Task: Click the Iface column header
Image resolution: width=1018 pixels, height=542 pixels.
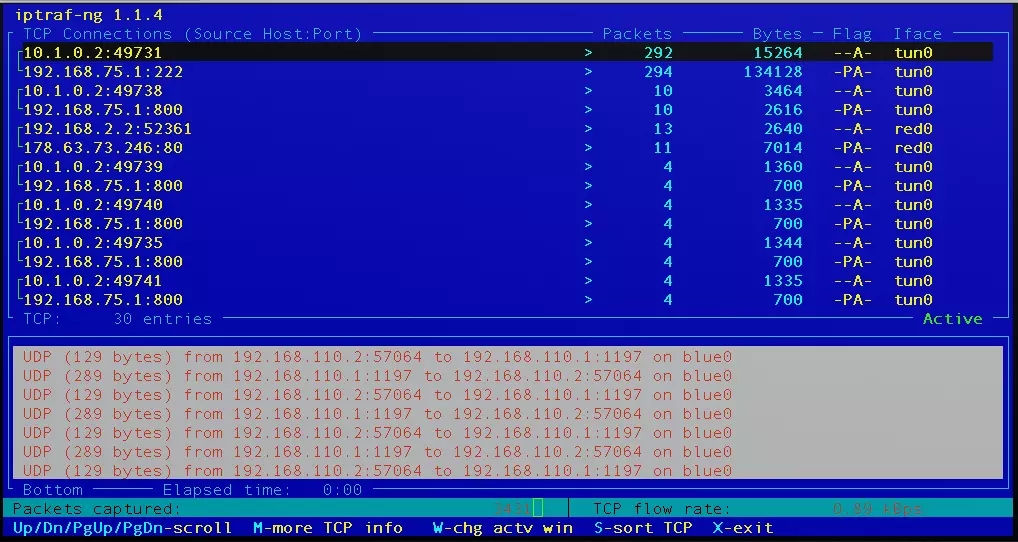Action: [x=917, y=34]
